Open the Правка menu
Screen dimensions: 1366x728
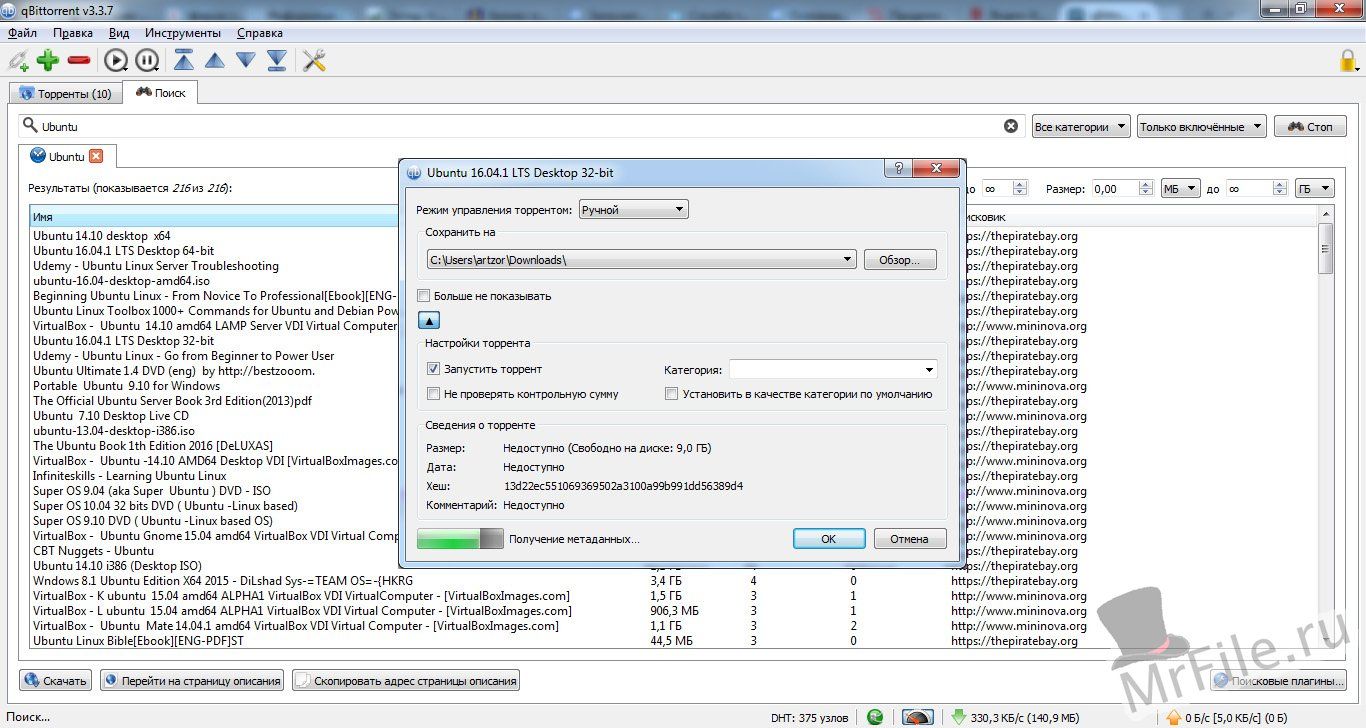coord(74,33)
